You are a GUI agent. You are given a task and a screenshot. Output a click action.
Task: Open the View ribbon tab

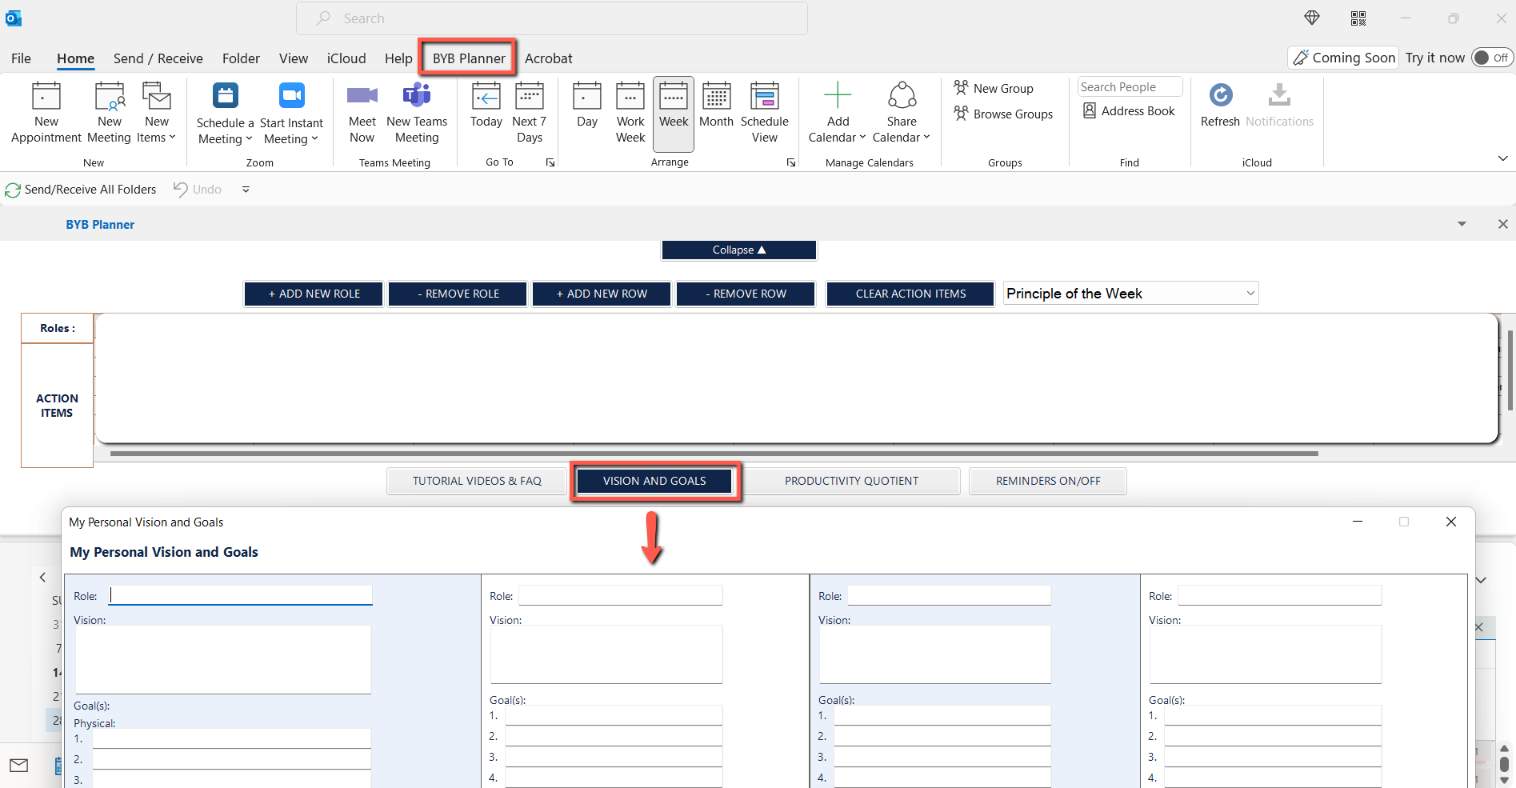[x=293, y=58]
